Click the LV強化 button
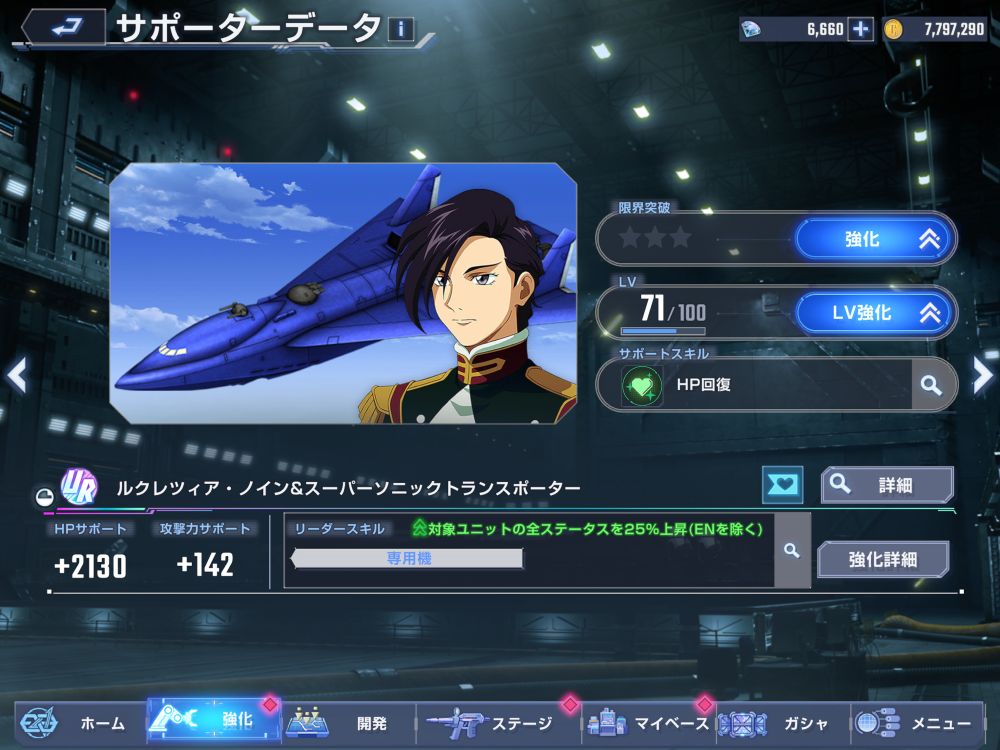The image size is (1000, 750). 875,312
